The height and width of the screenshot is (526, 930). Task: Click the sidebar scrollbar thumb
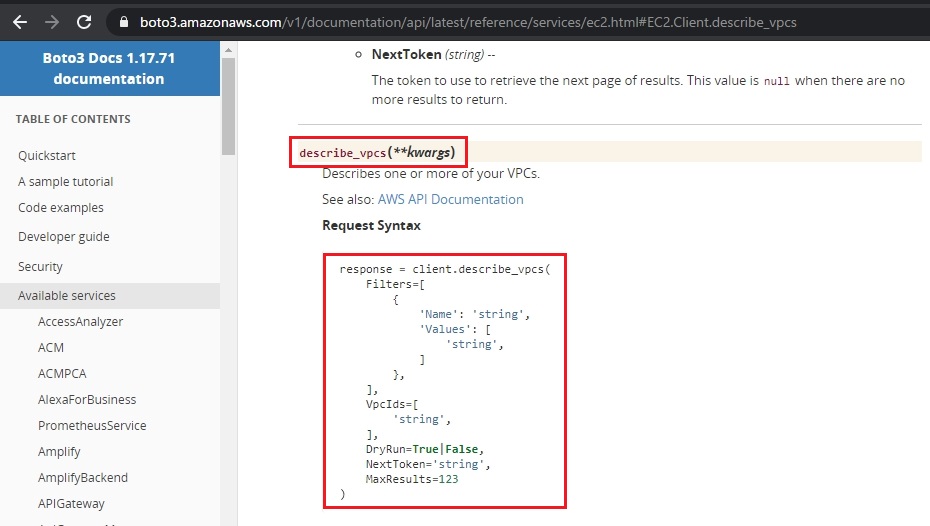(x=228, y=106)
